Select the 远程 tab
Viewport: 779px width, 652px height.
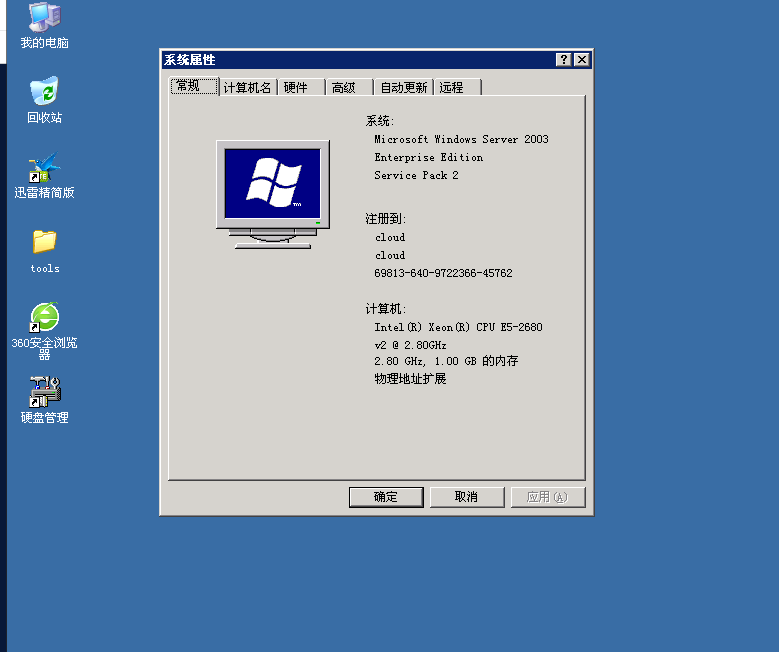point(452,88)
